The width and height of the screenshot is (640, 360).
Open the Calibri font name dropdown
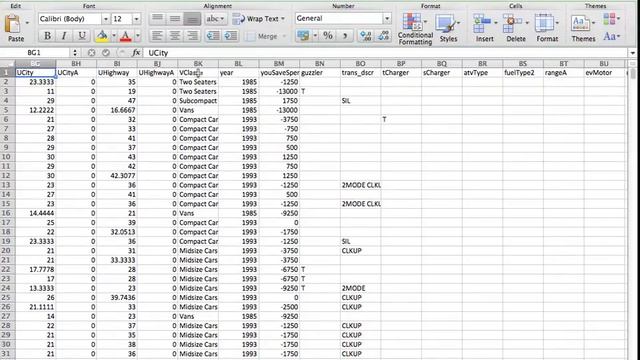[105, 19]
